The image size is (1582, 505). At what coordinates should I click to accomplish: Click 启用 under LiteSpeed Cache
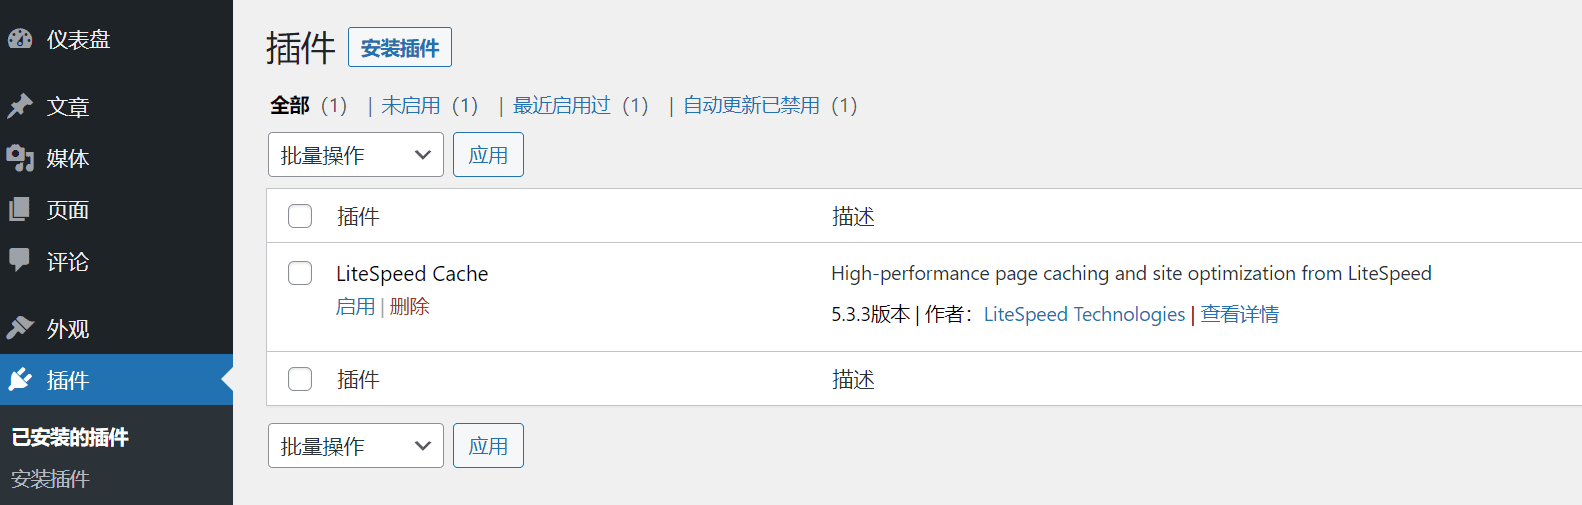[355, 306]
